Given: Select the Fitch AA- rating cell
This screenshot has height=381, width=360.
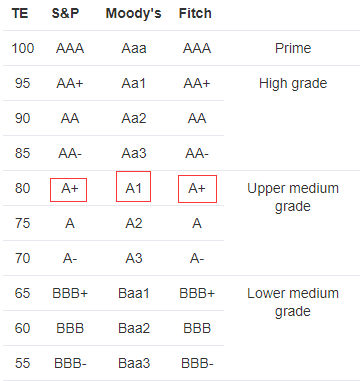Looking at the screenshot, I should 197,153.
